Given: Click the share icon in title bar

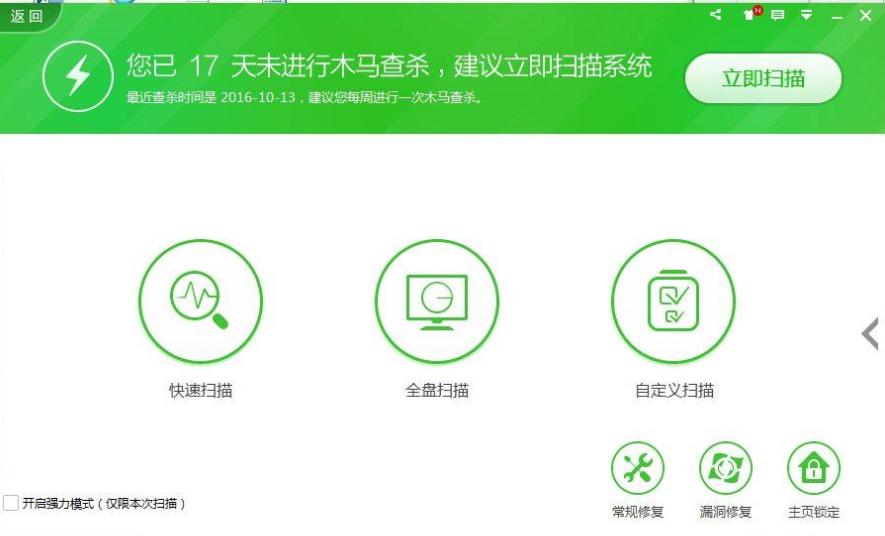Looking at the screenshot, I should pos(716,15).
